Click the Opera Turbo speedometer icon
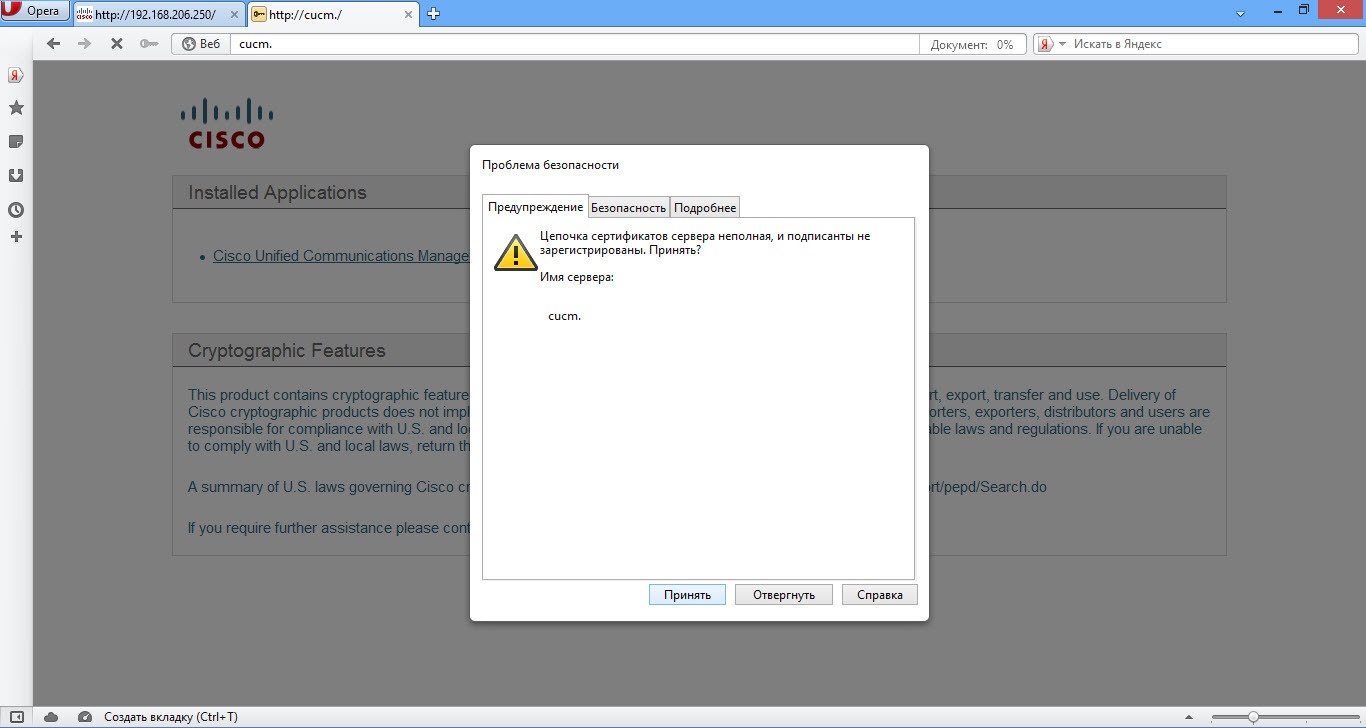 point(85,717)
